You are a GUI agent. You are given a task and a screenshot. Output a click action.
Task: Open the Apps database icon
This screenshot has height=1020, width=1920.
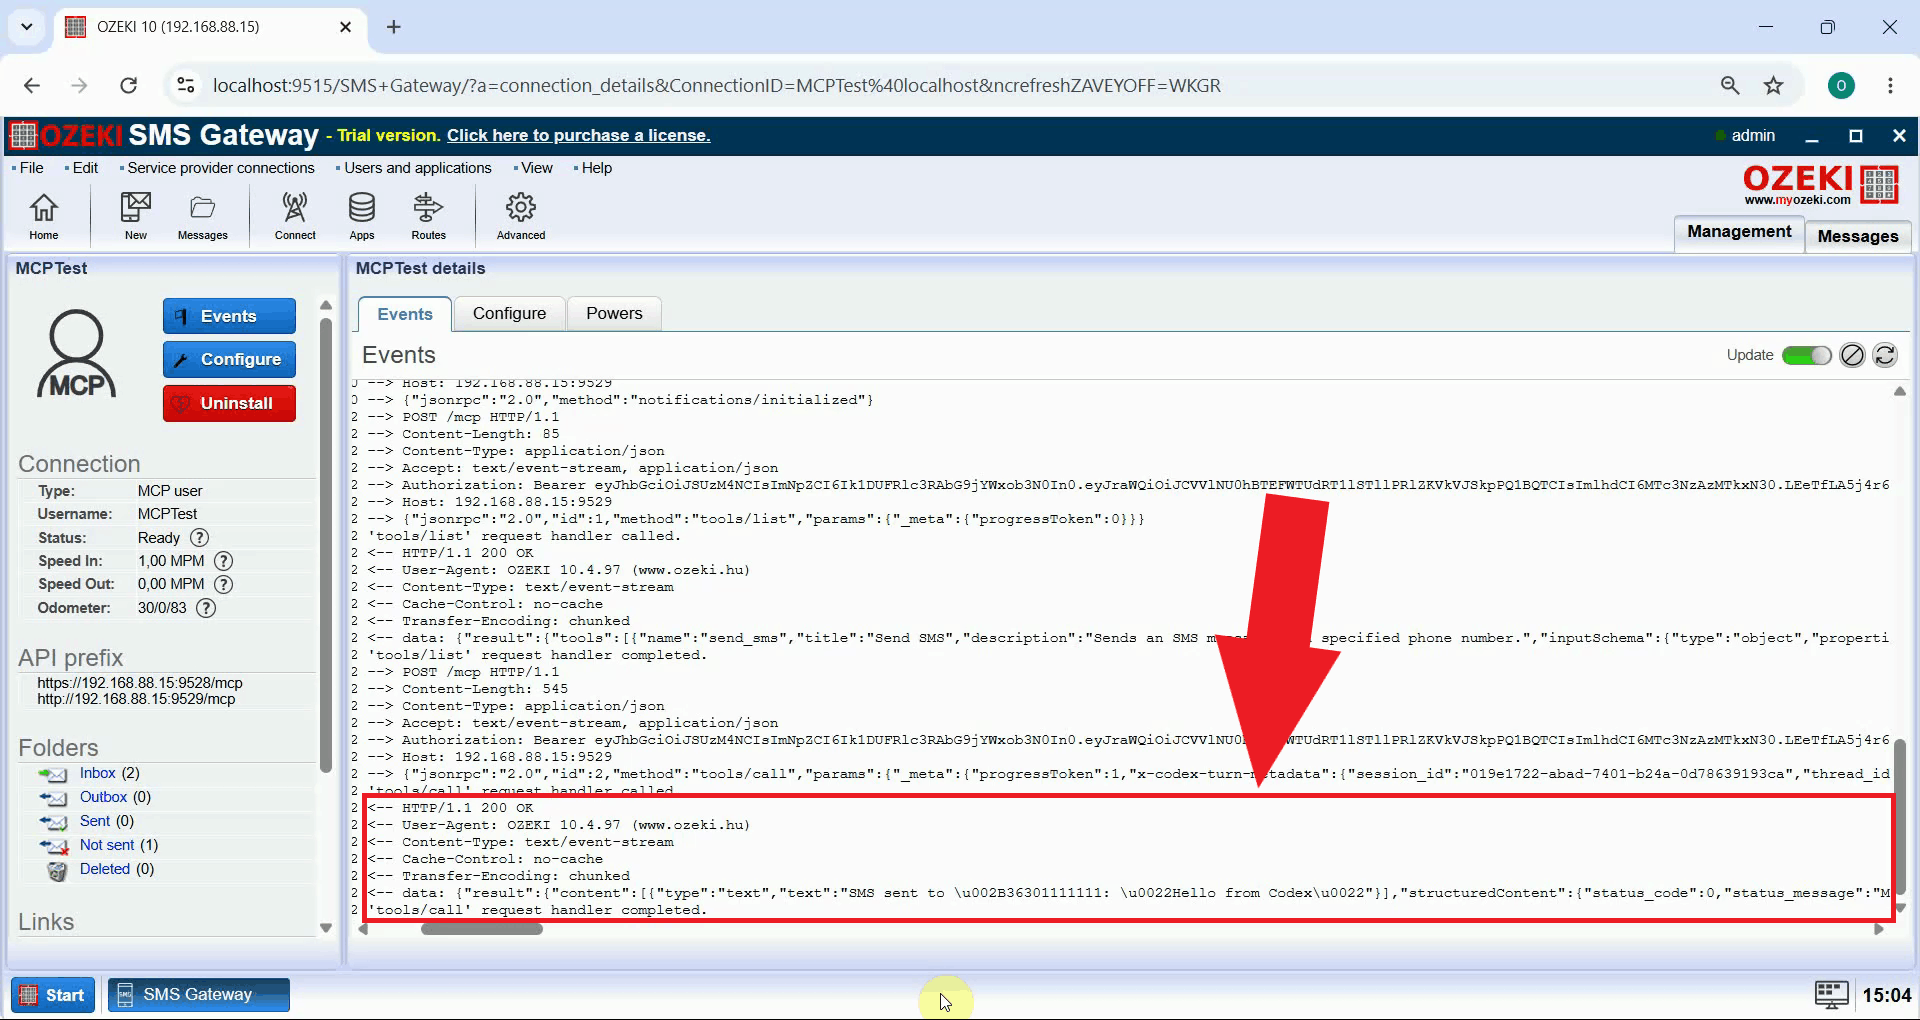click(x=361, y=216)
